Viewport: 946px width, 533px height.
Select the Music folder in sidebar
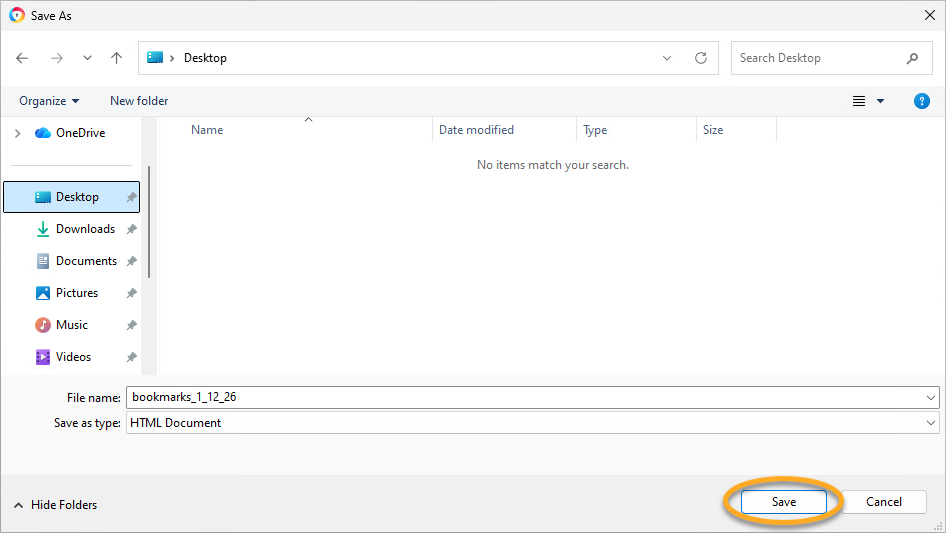(x=71, y=325)
